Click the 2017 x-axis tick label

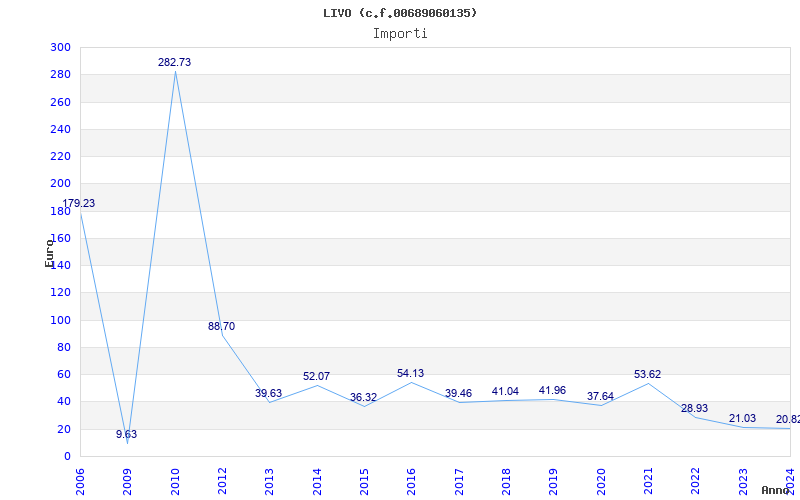[x=459, y=482]
